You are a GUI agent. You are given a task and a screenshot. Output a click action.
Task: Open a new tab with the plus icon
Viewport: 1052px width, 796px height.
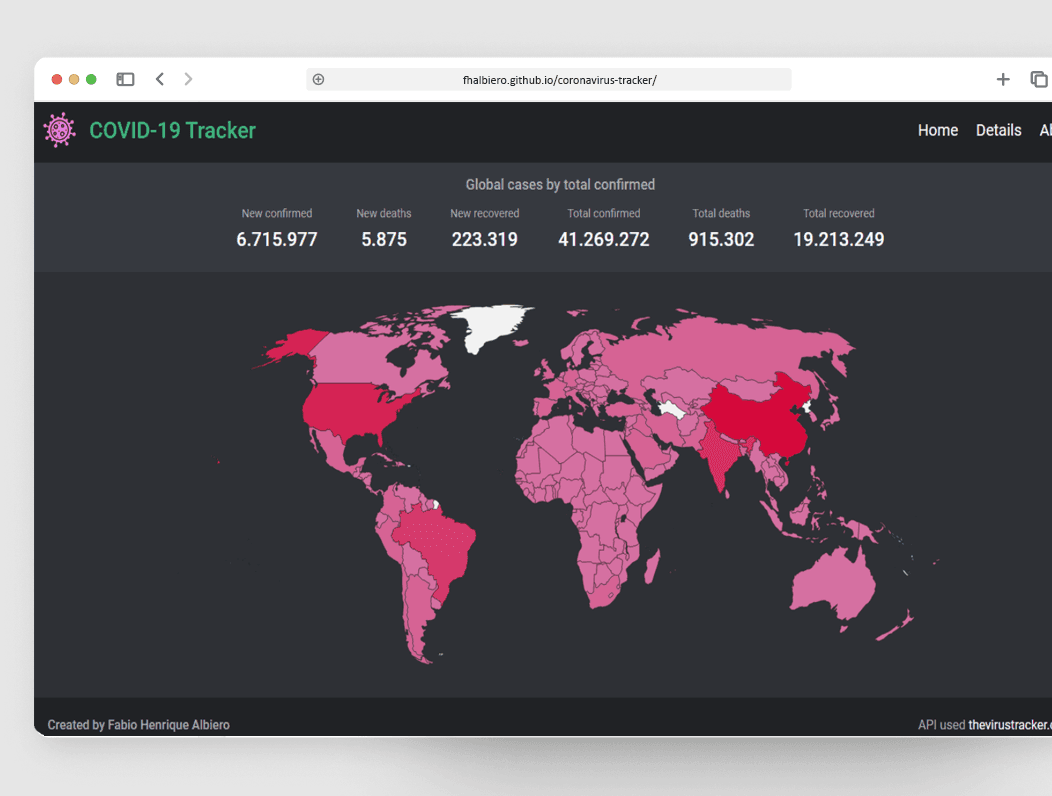pyautogui.click(x=1003, y=79)
